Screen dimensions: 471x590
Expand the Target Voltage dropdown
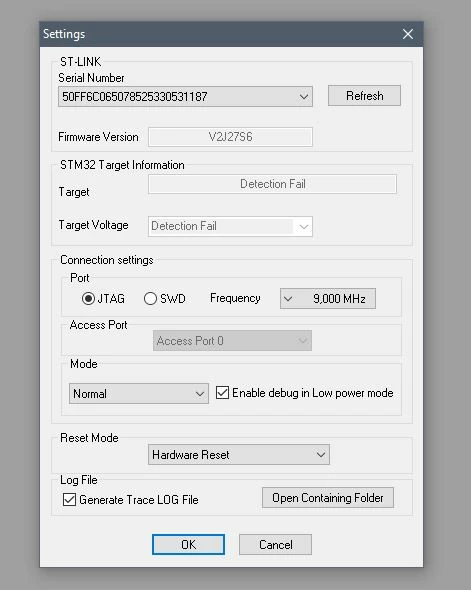230,226
